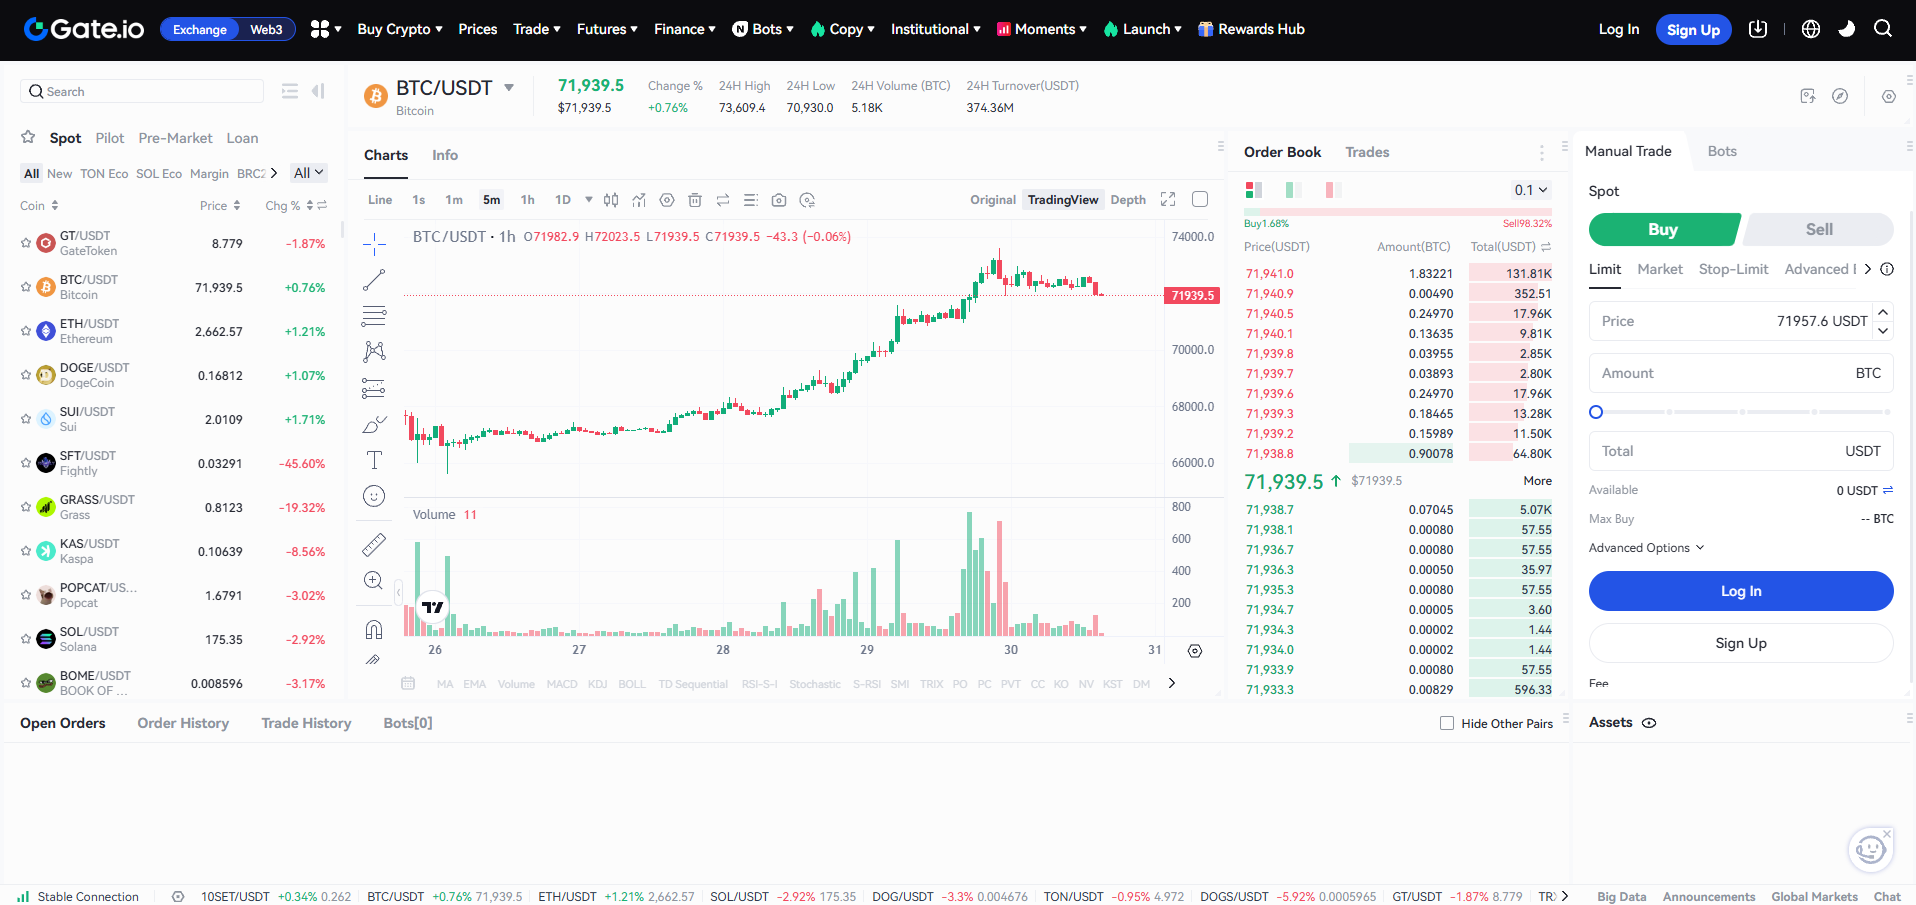This screenshot has width=1916, height=905.
Task: Switch to the Bots trading tab
Action: pyautogui.click(x=1722, y=151)
